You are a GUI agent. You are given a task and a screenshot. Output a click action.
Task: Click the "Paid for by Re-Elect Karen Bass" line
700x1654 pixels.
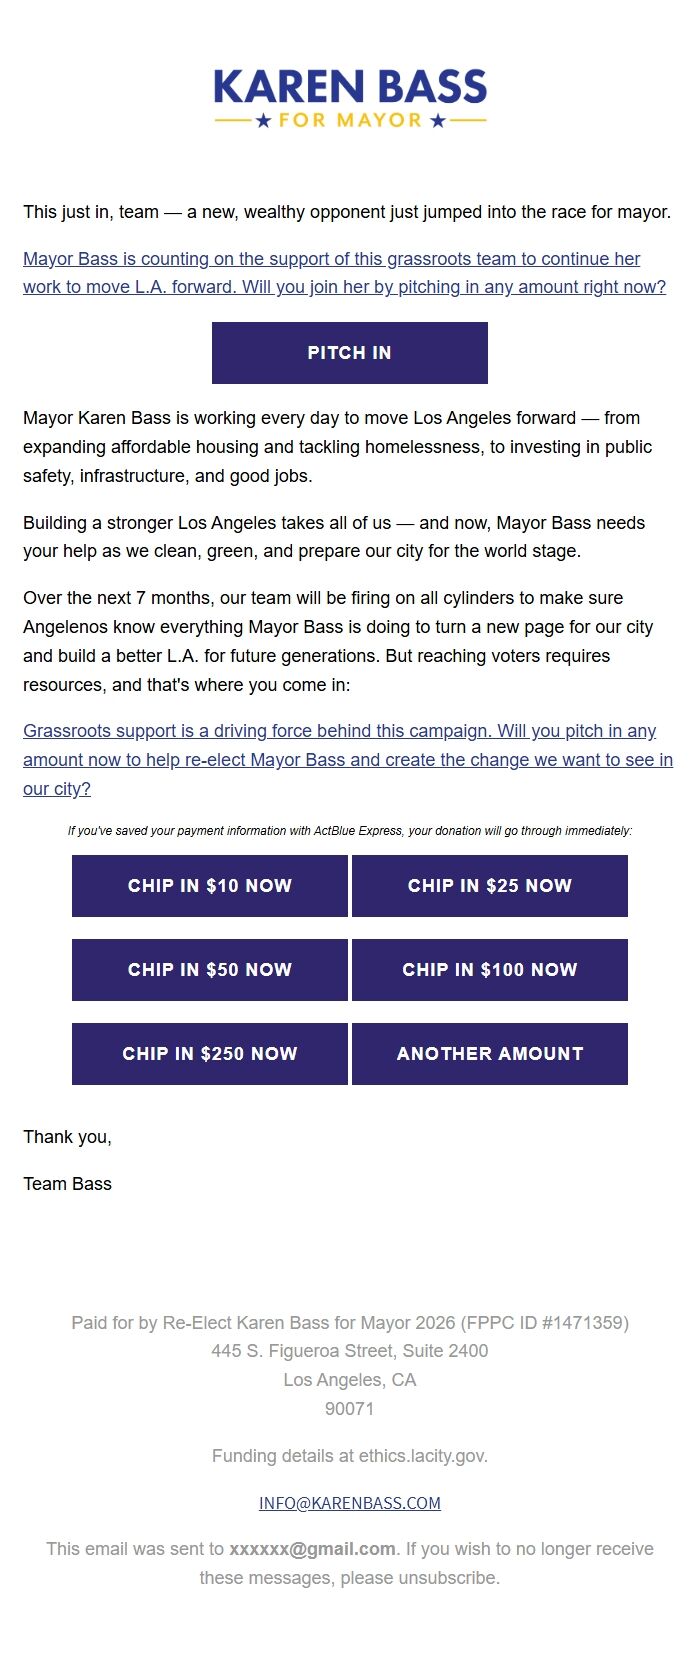[350, 1323]
